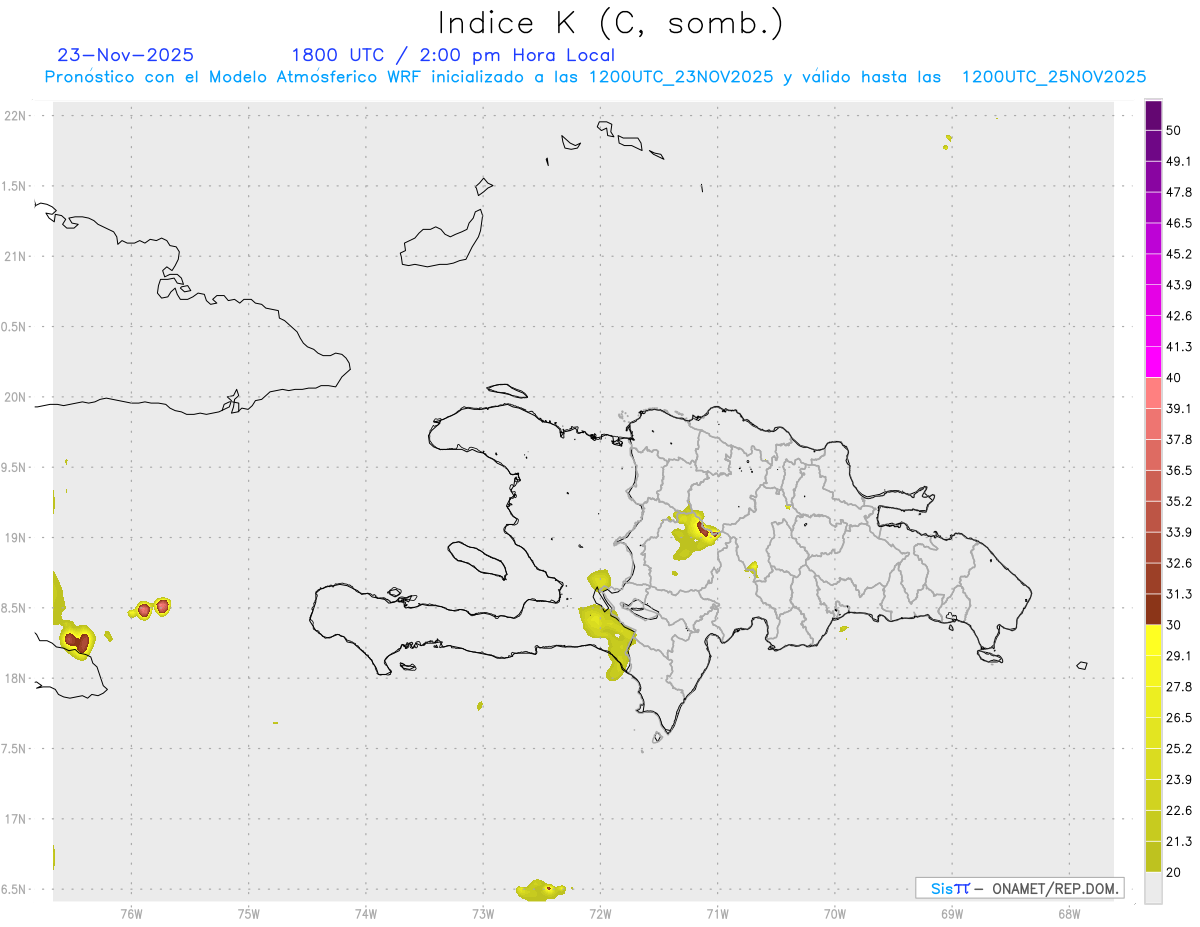Click the dark purple colorbar segment above 50
Image resolution: width=1200 pixels, height=927 pixels.
pyautogui.click(x=1153, y=116)
